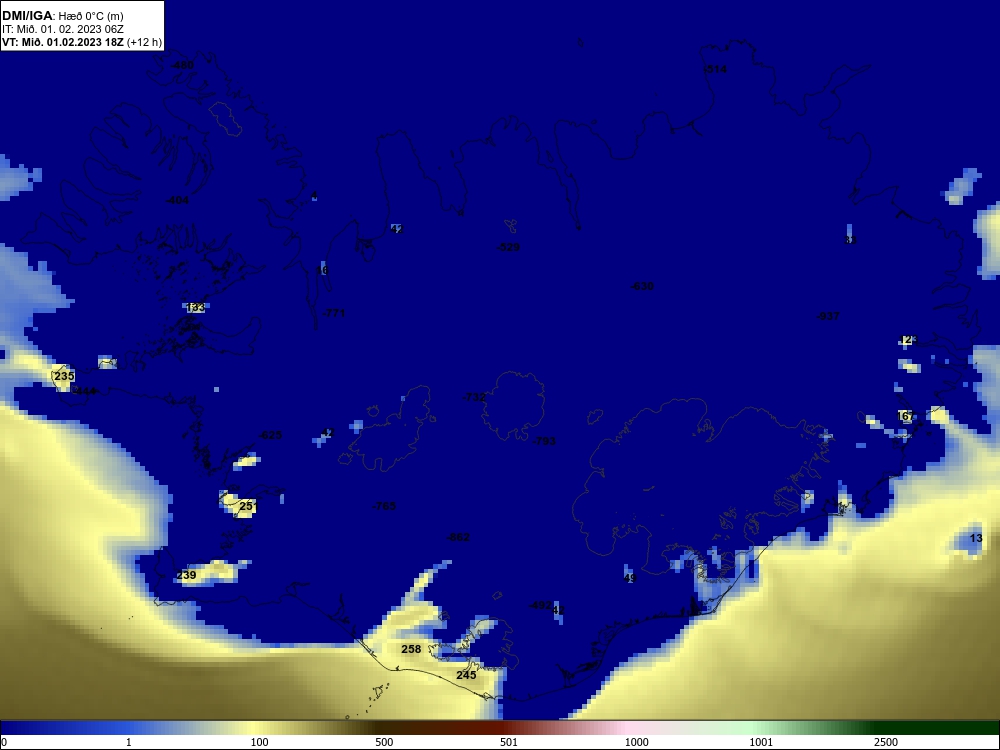Click the color scale legend bar
The height and width of the screenshot is (750, 1000).
(x=500, y=728)
